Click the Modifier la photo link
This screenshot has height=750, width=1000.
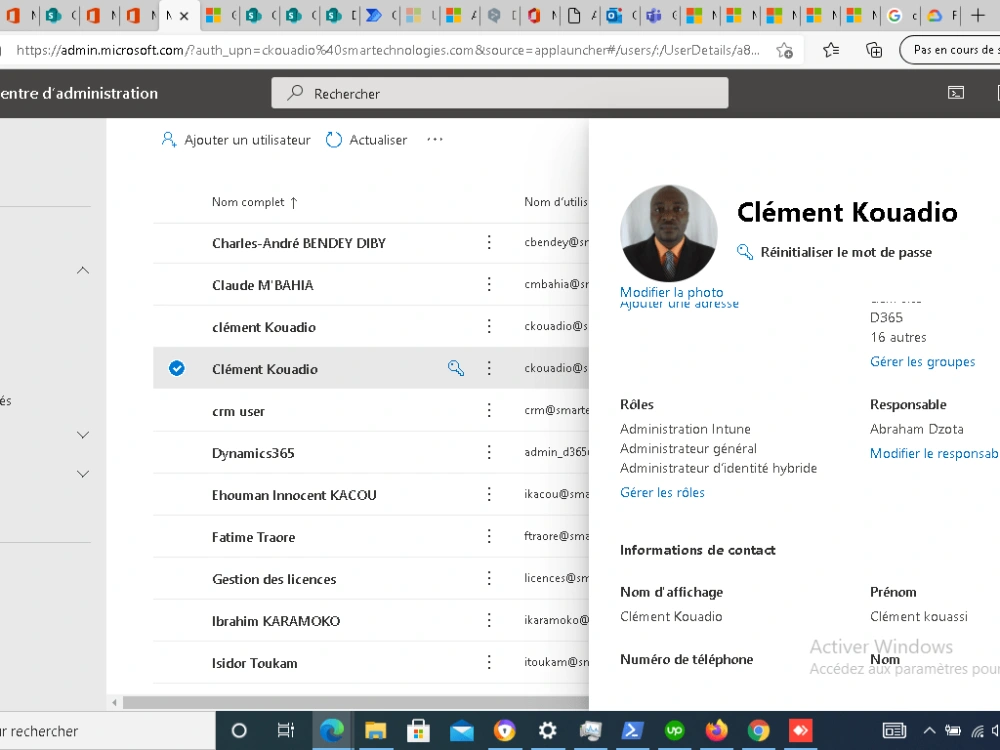pos(672,292)
